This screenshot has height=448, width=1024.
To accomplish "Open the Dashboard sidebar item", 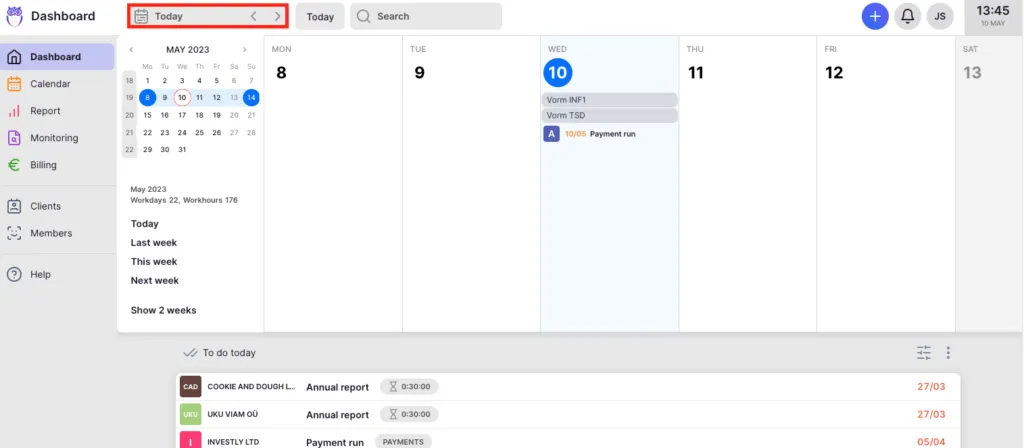I will [x=57, y=57].
